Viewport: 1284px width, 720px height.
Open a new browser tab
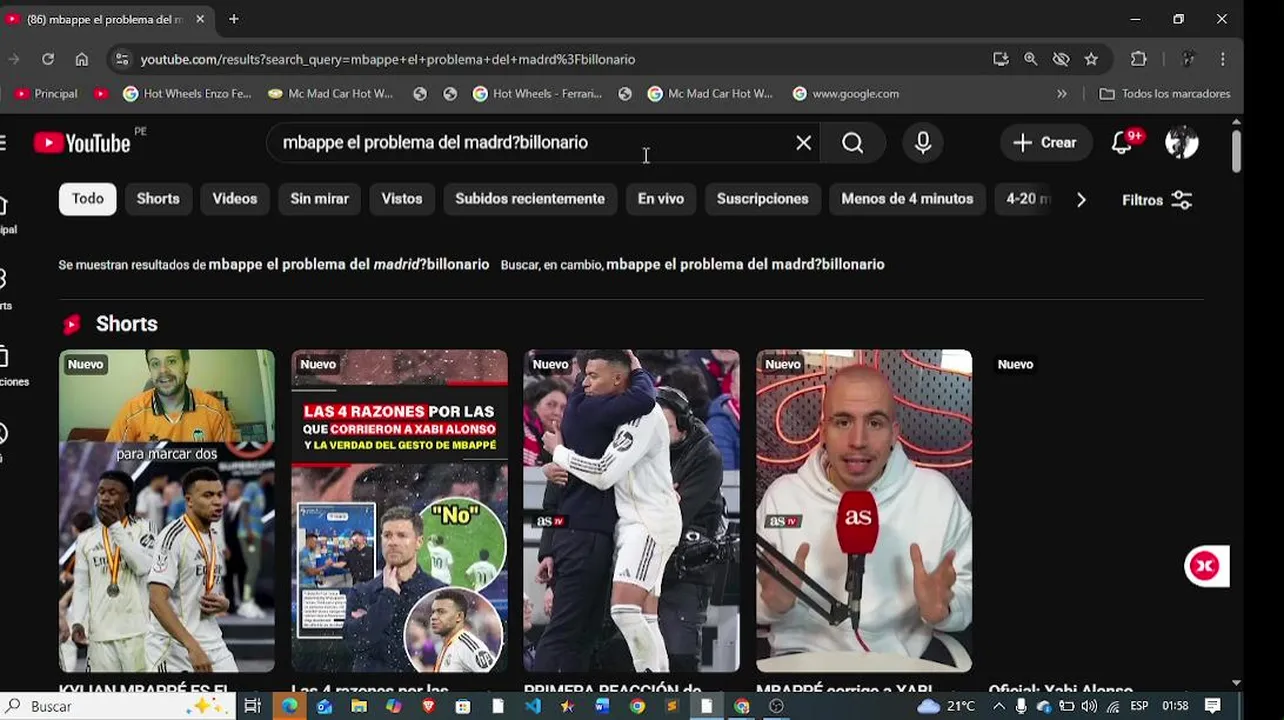coord(234,19)
